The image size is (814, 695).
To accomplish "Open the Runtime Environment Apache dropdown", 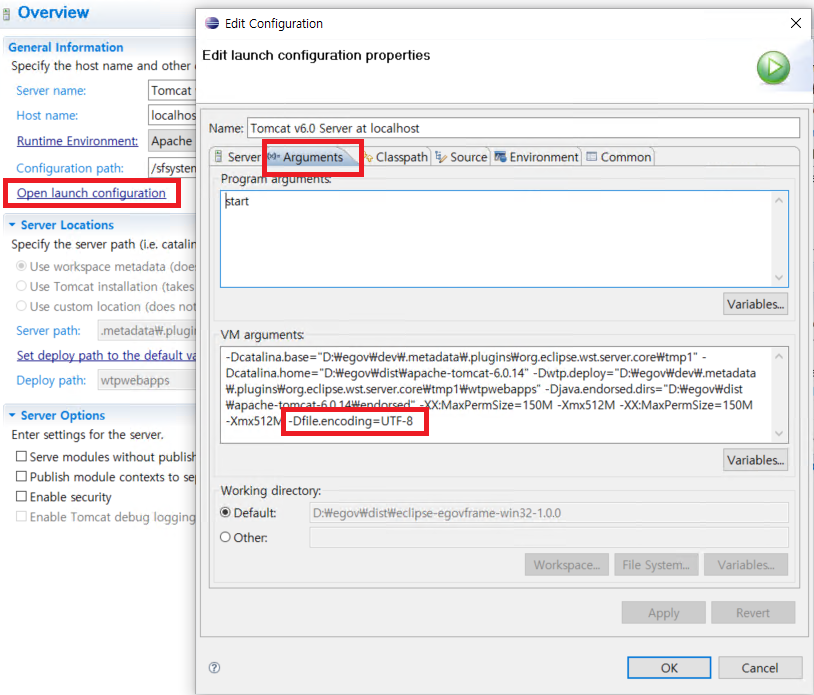I will pyautogui.click(x=172, y=141).
